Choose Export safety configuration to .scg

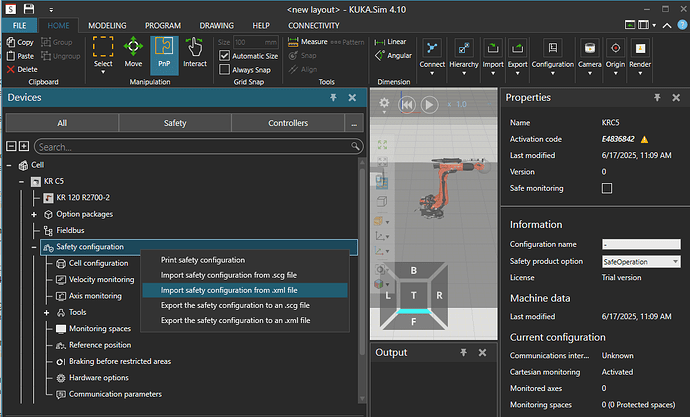pyautogui.click(x=245, y=305)
